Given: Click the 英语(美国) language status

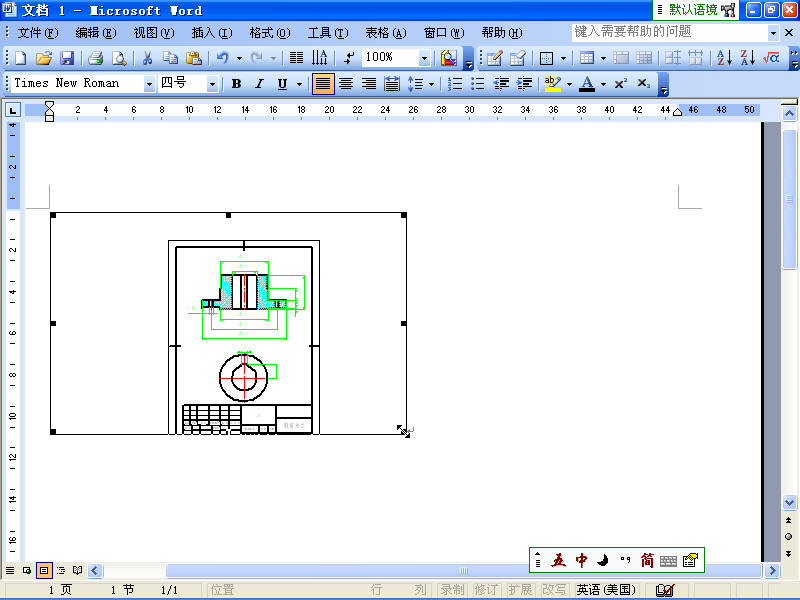Looking at the screenshot, I should click(x=606, y=590).
